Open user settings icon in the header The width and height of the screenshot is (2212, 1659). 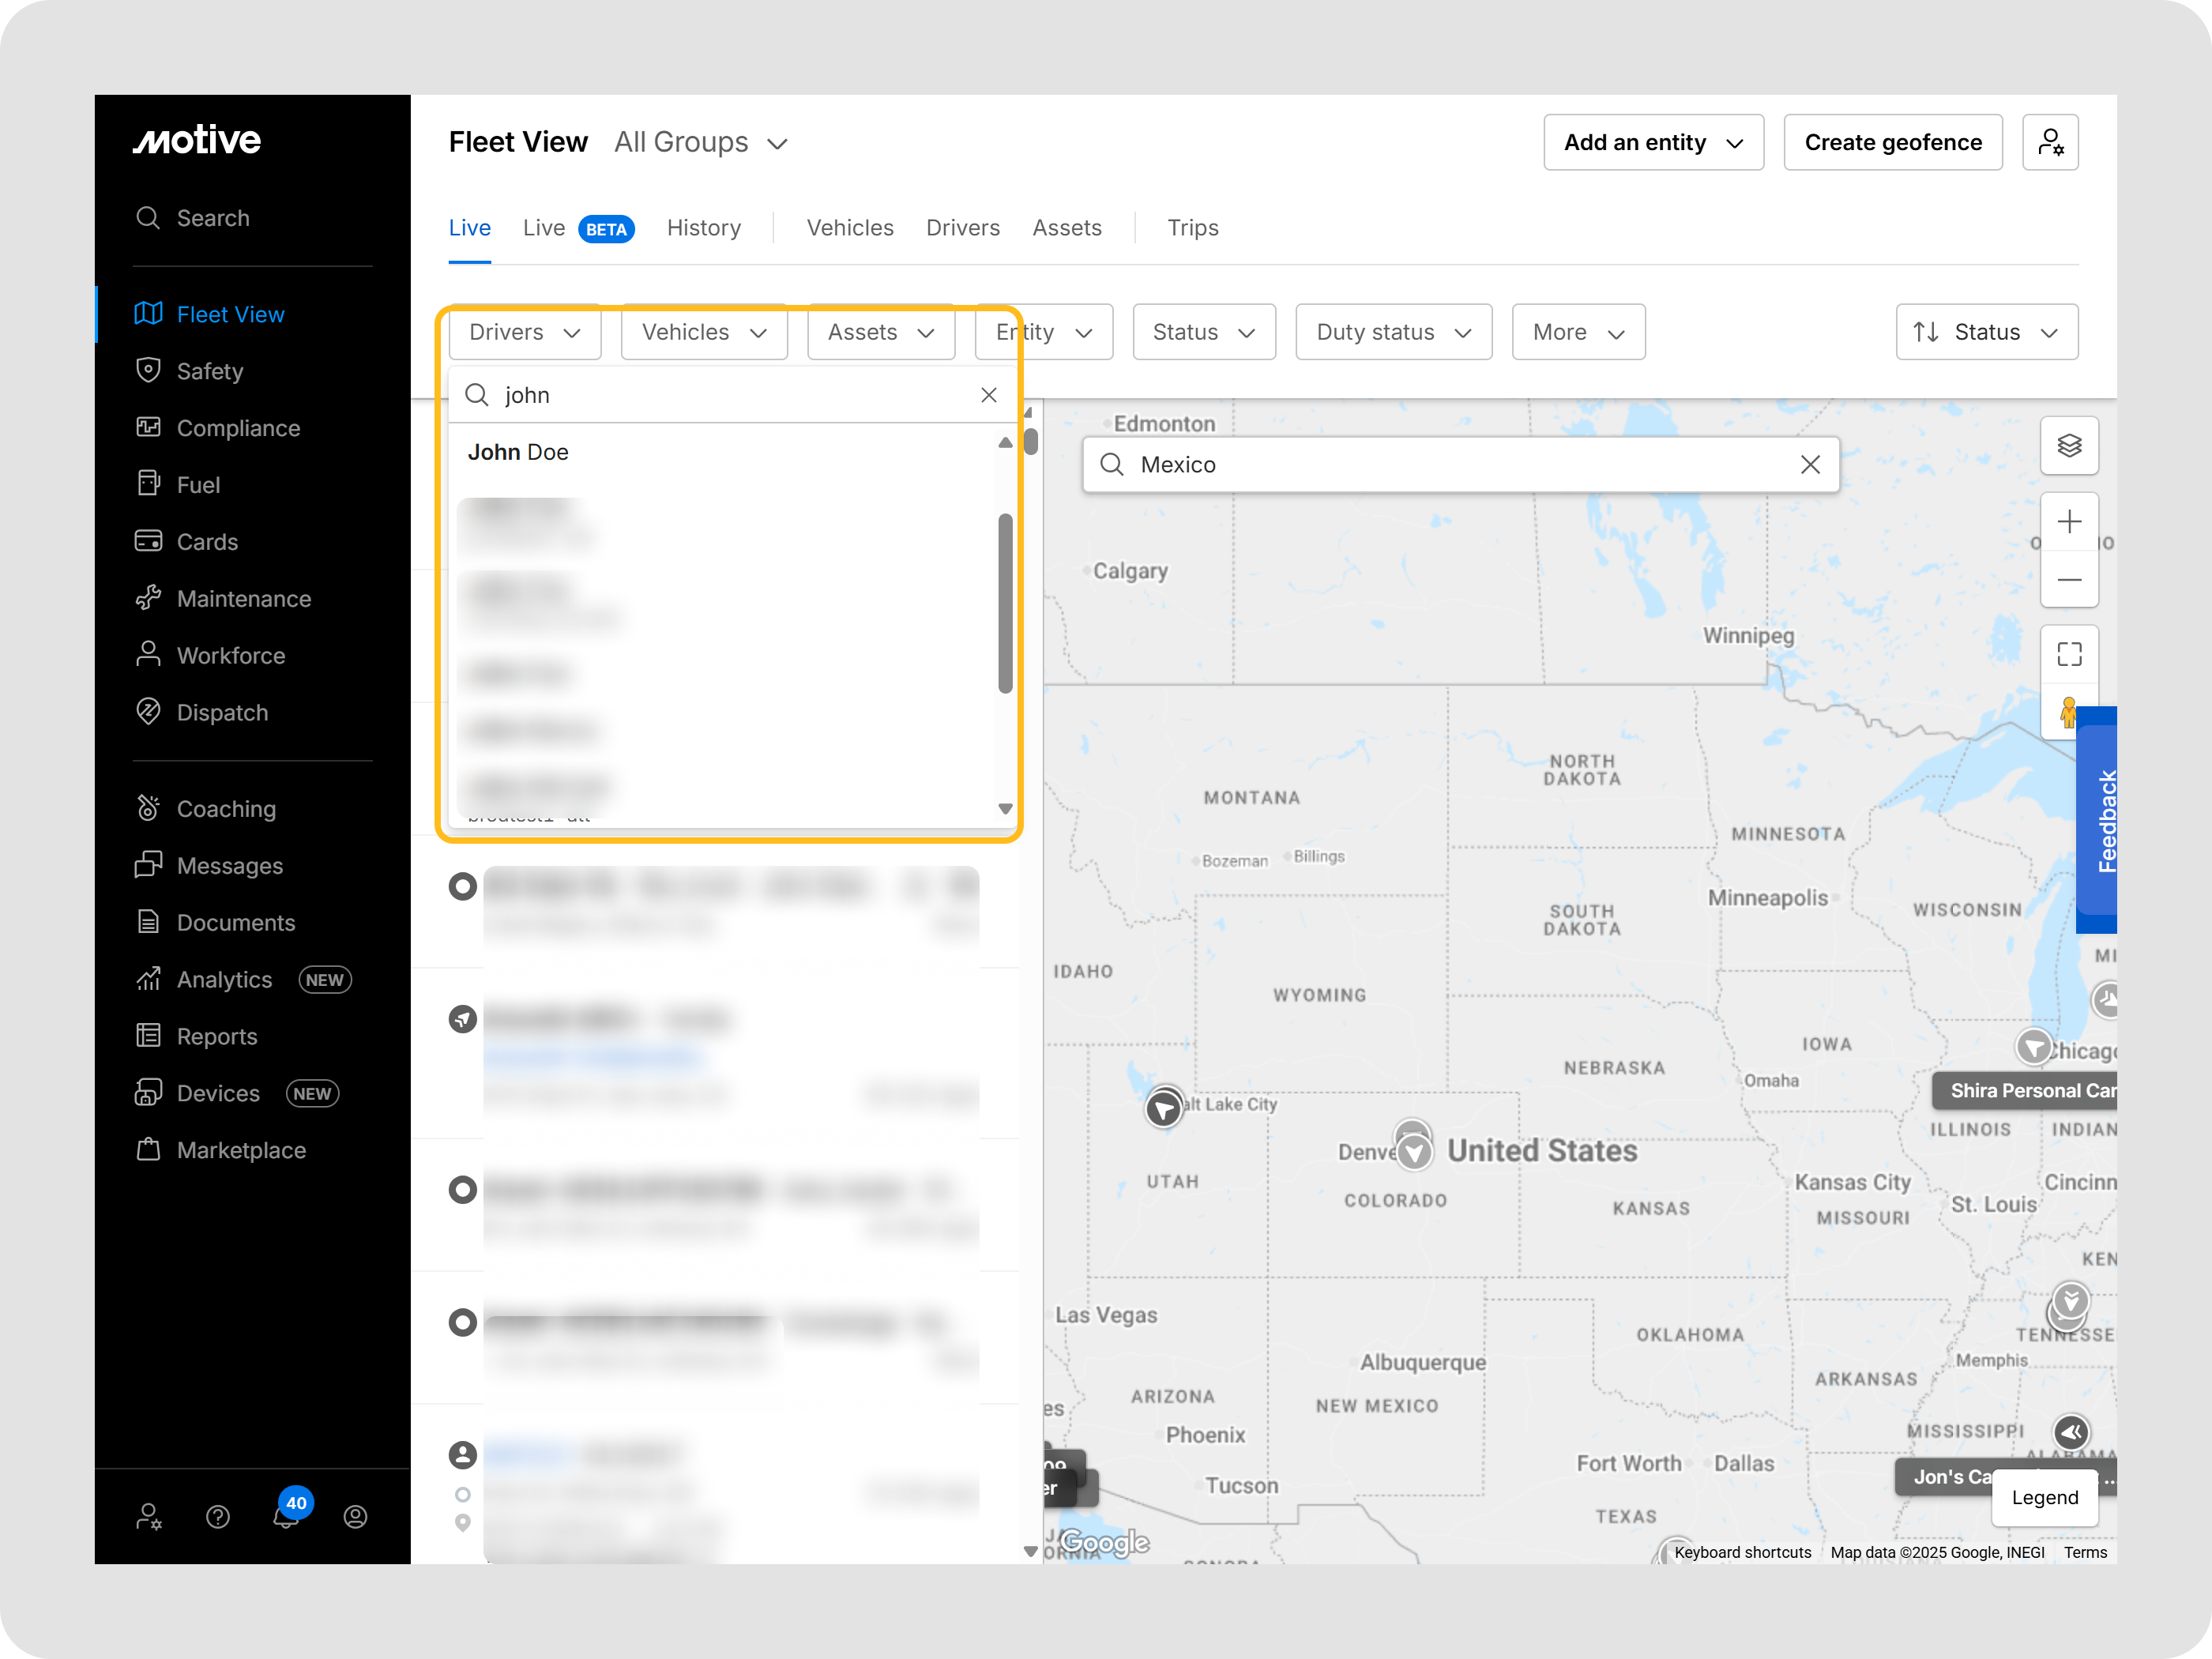coord(2049,142)
